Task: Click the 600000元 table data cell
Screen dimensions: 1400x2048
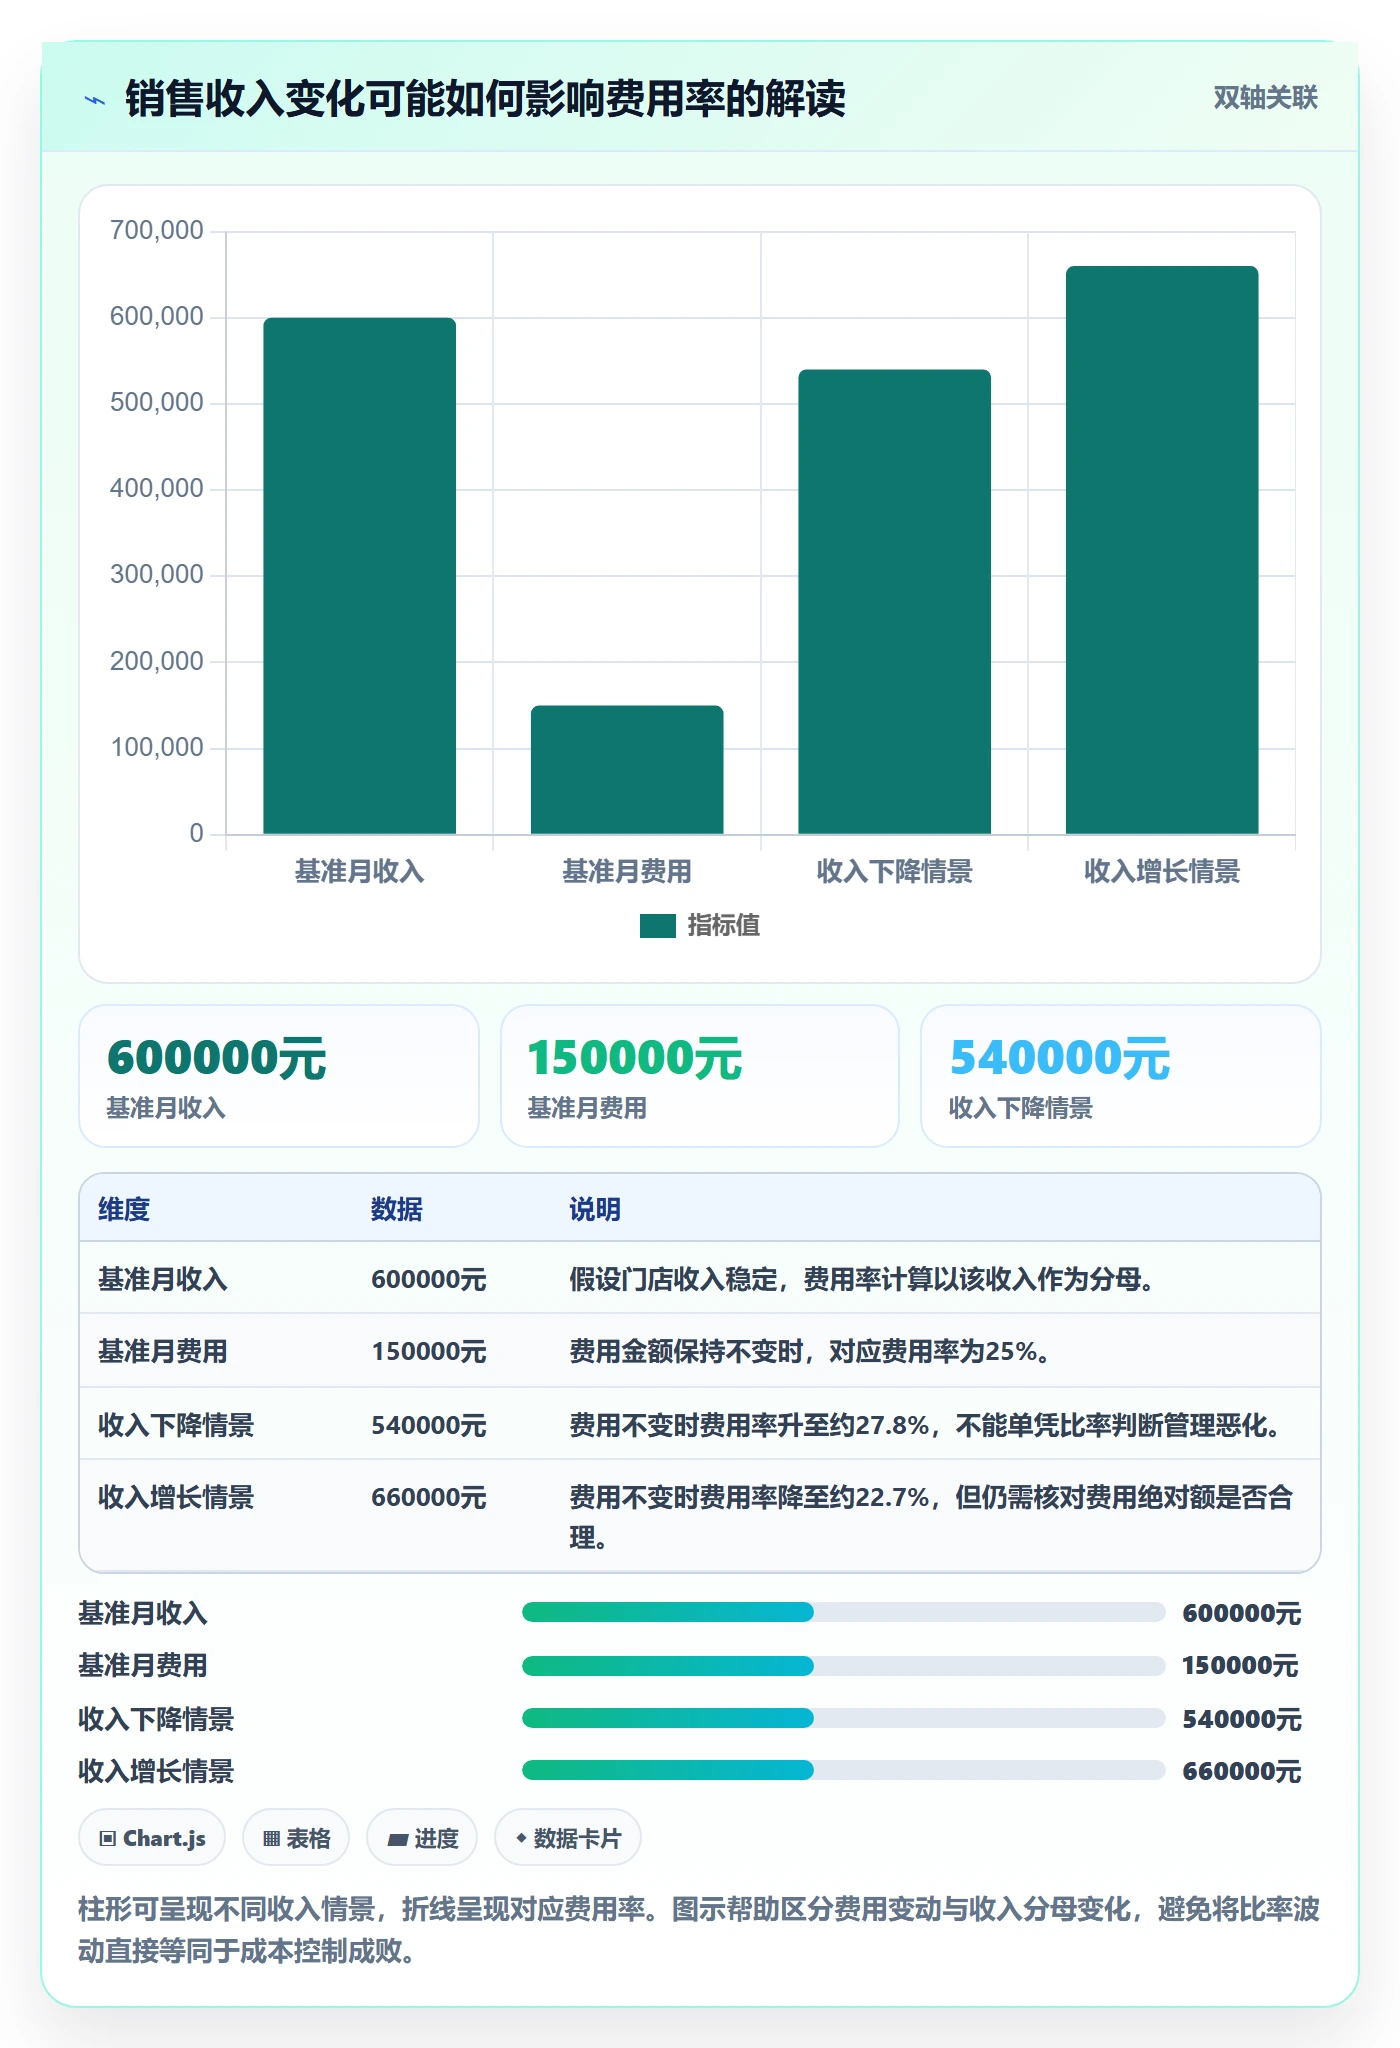Action: (429, 1280)
